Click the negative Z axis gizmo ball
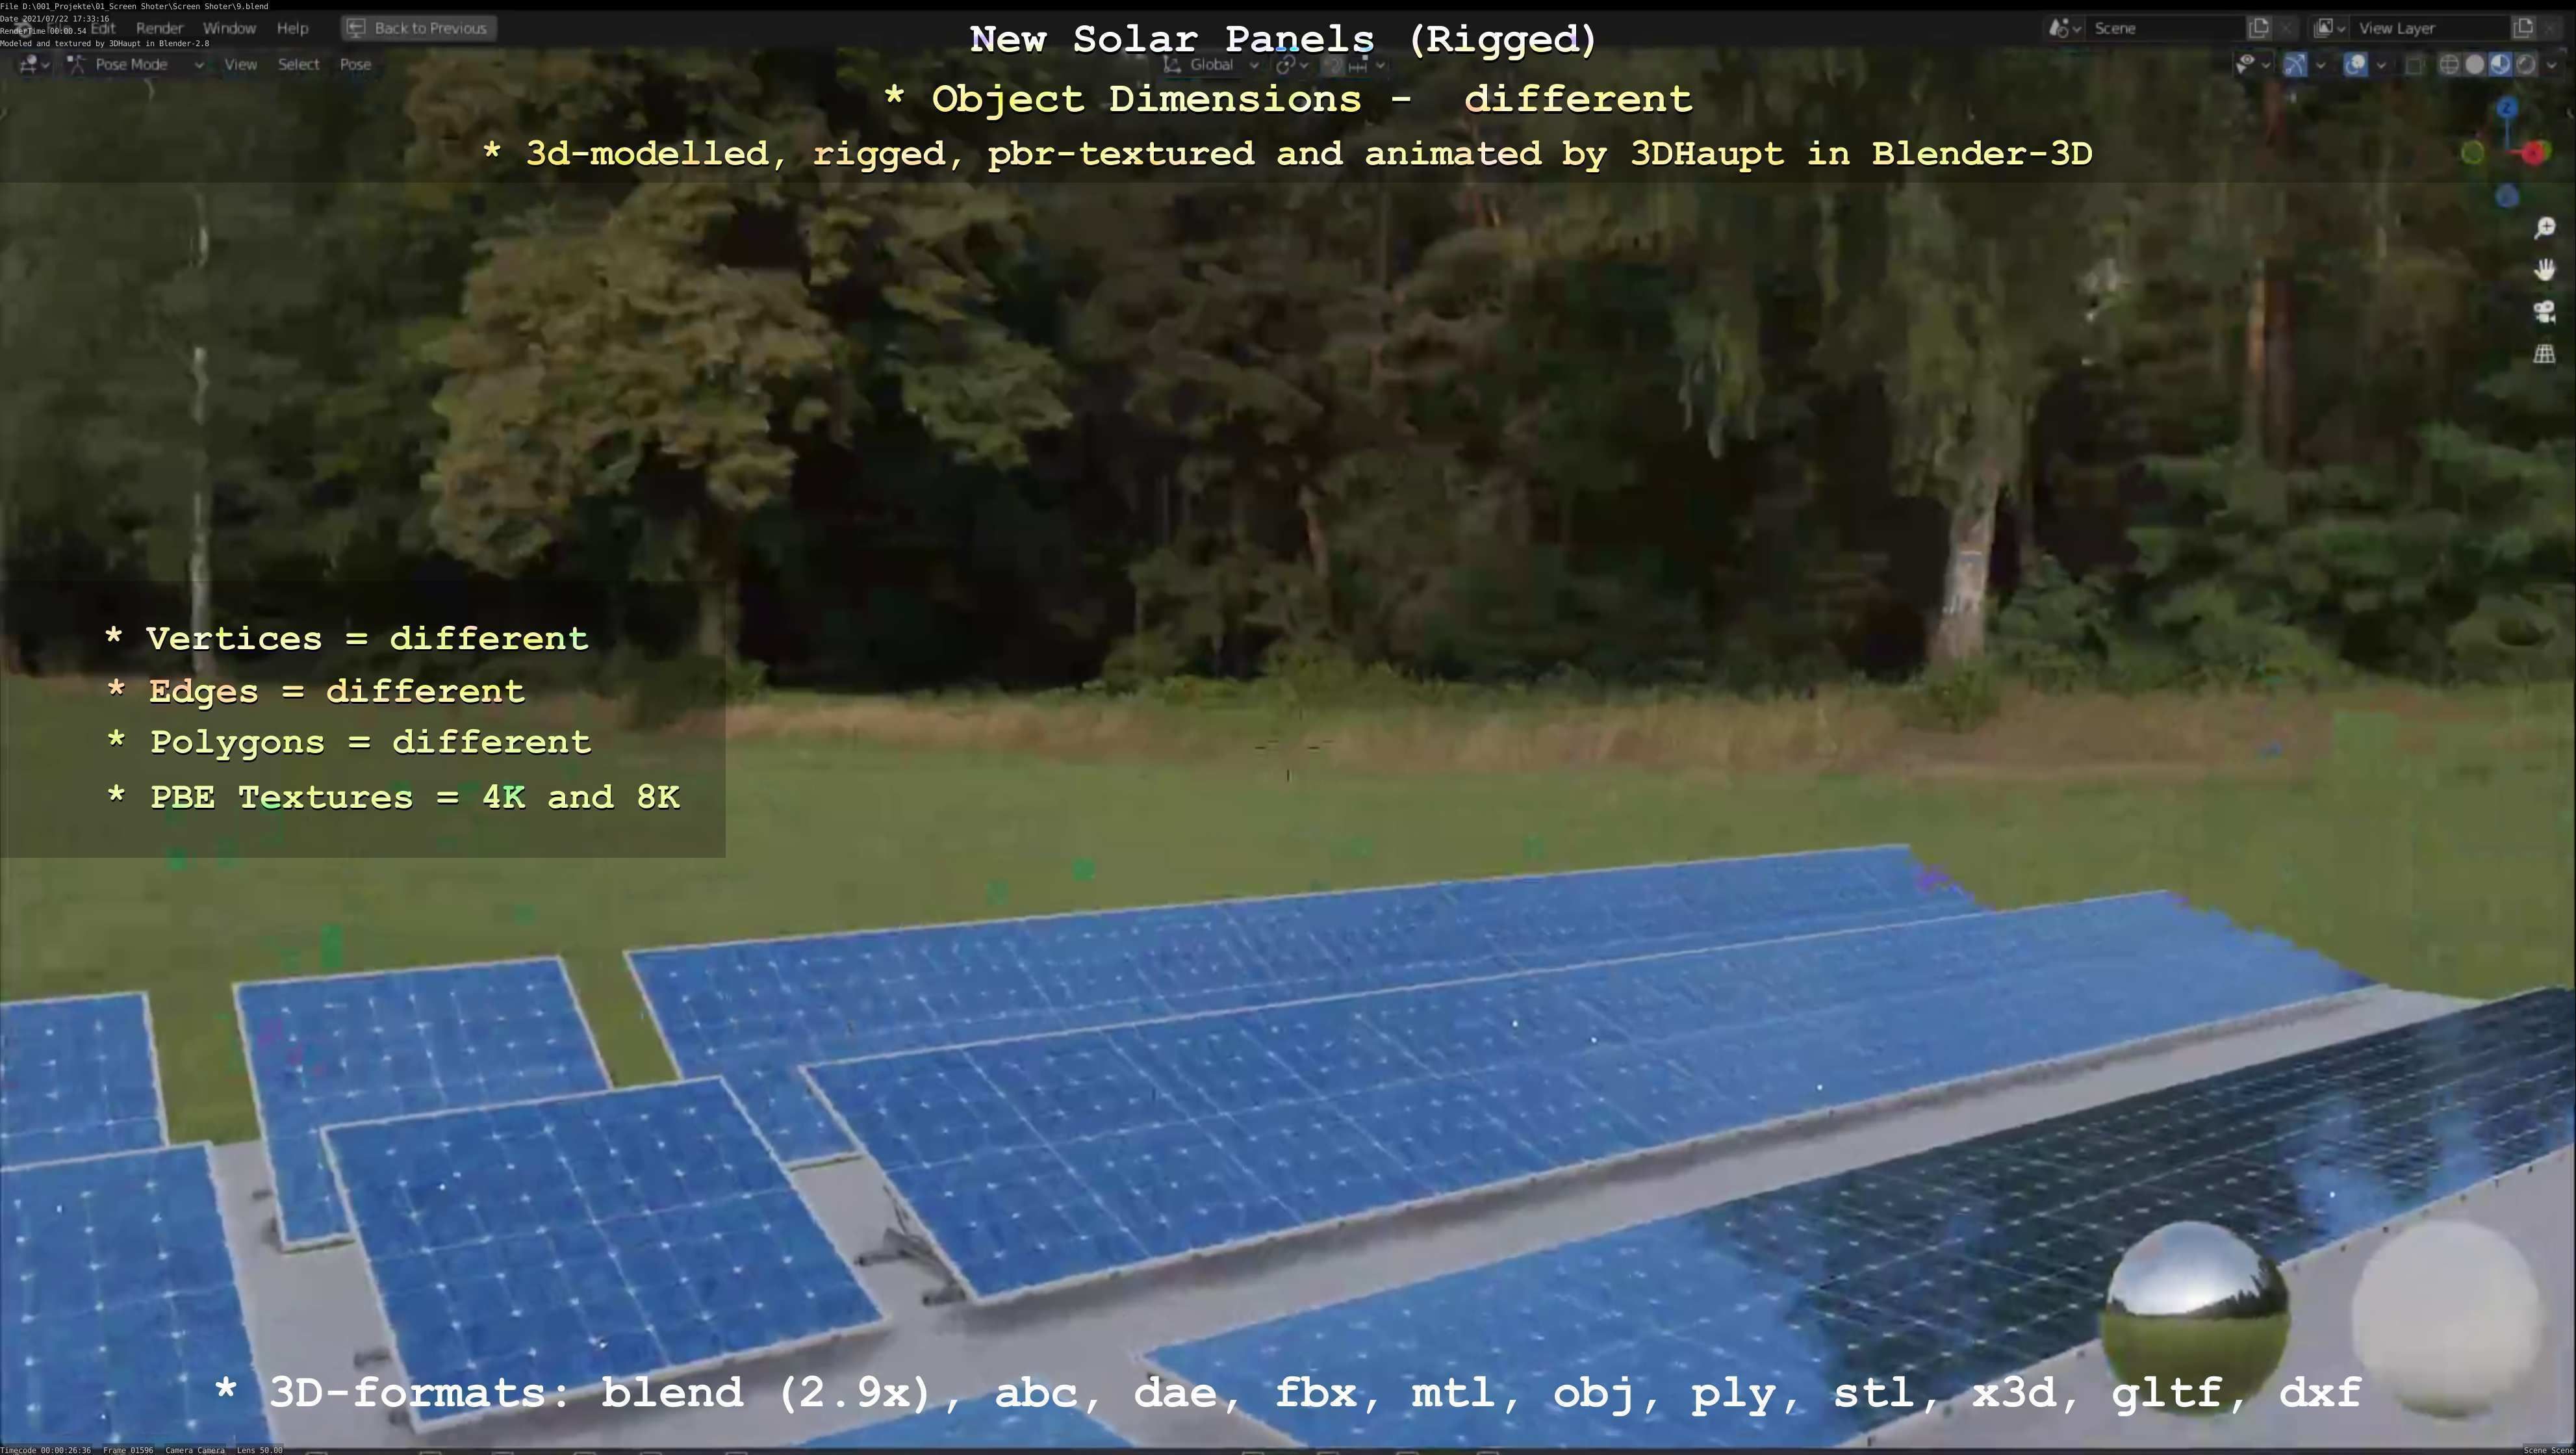 point(2506,197)
